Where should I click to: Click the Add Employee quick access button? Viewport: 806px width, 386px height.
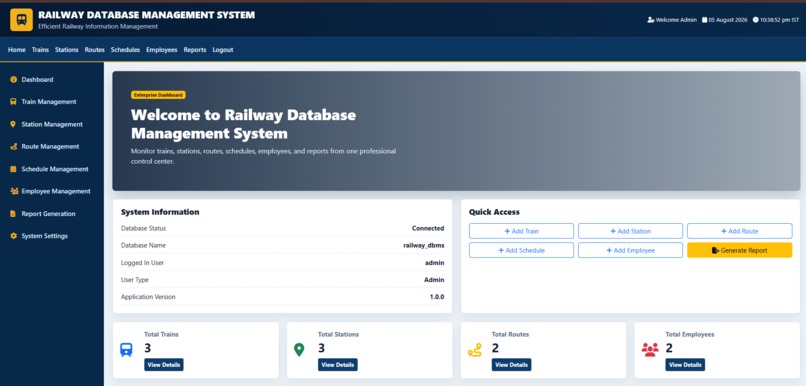pyautogui.click(x=630, y=250)
